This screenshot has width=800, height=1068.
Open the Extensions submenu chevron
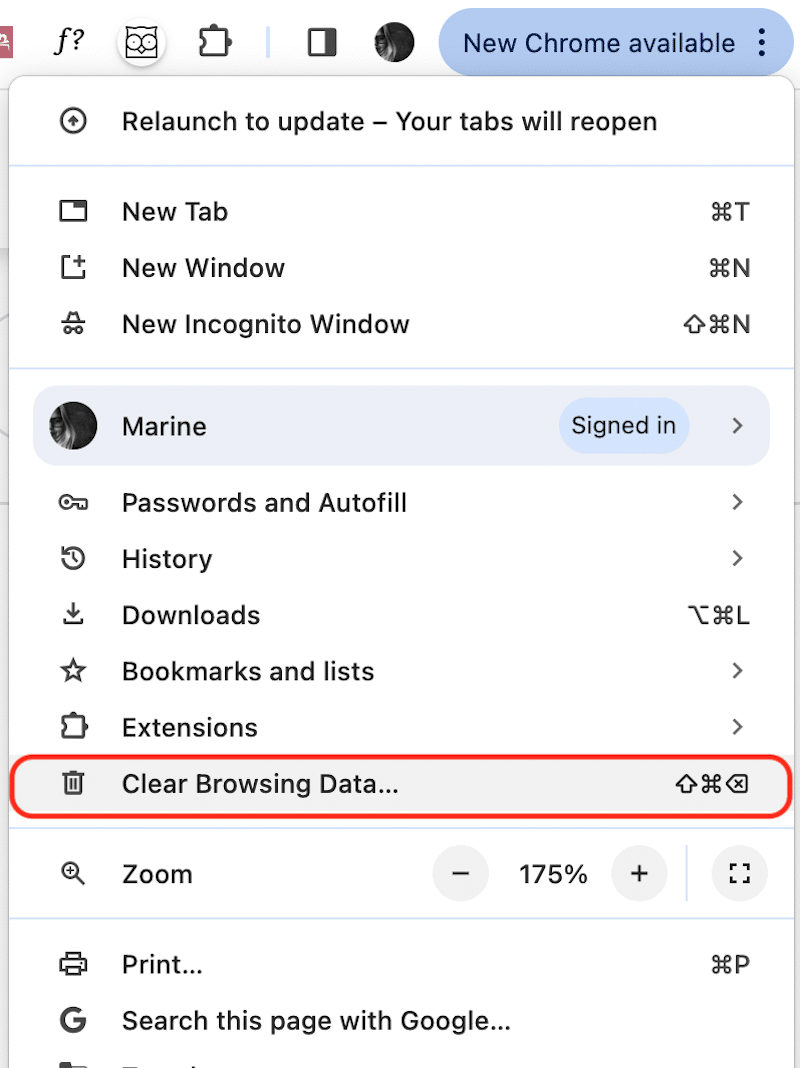(738, 727)
